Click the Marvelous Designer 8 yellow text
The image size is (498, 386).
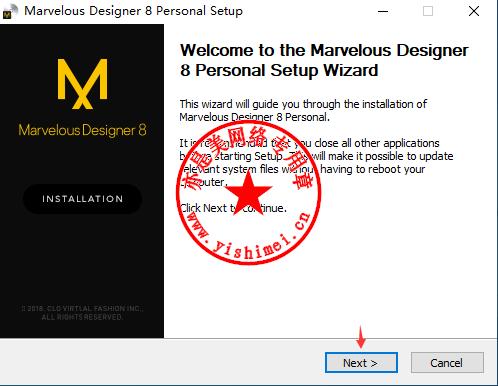point(82,130)
